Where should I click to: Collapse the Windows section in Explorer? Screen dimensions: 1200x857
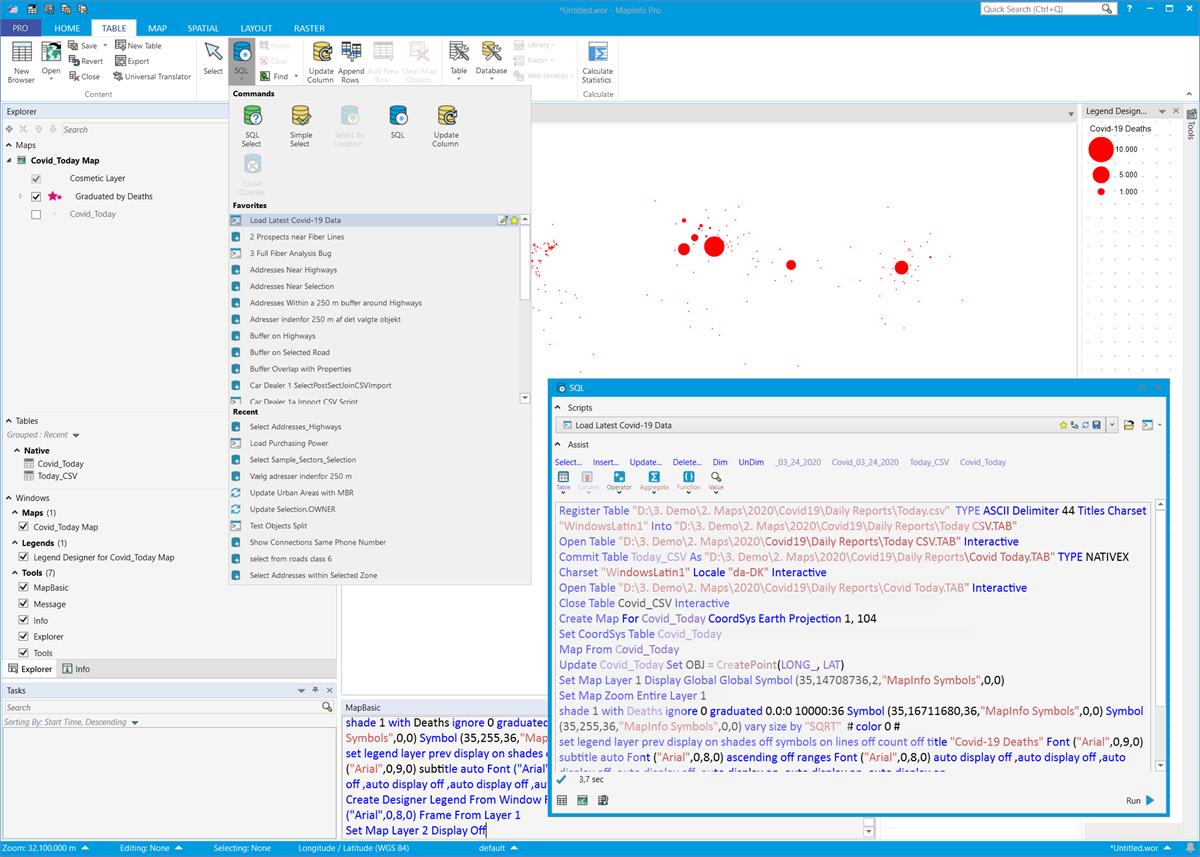click(x=8, y=497)
